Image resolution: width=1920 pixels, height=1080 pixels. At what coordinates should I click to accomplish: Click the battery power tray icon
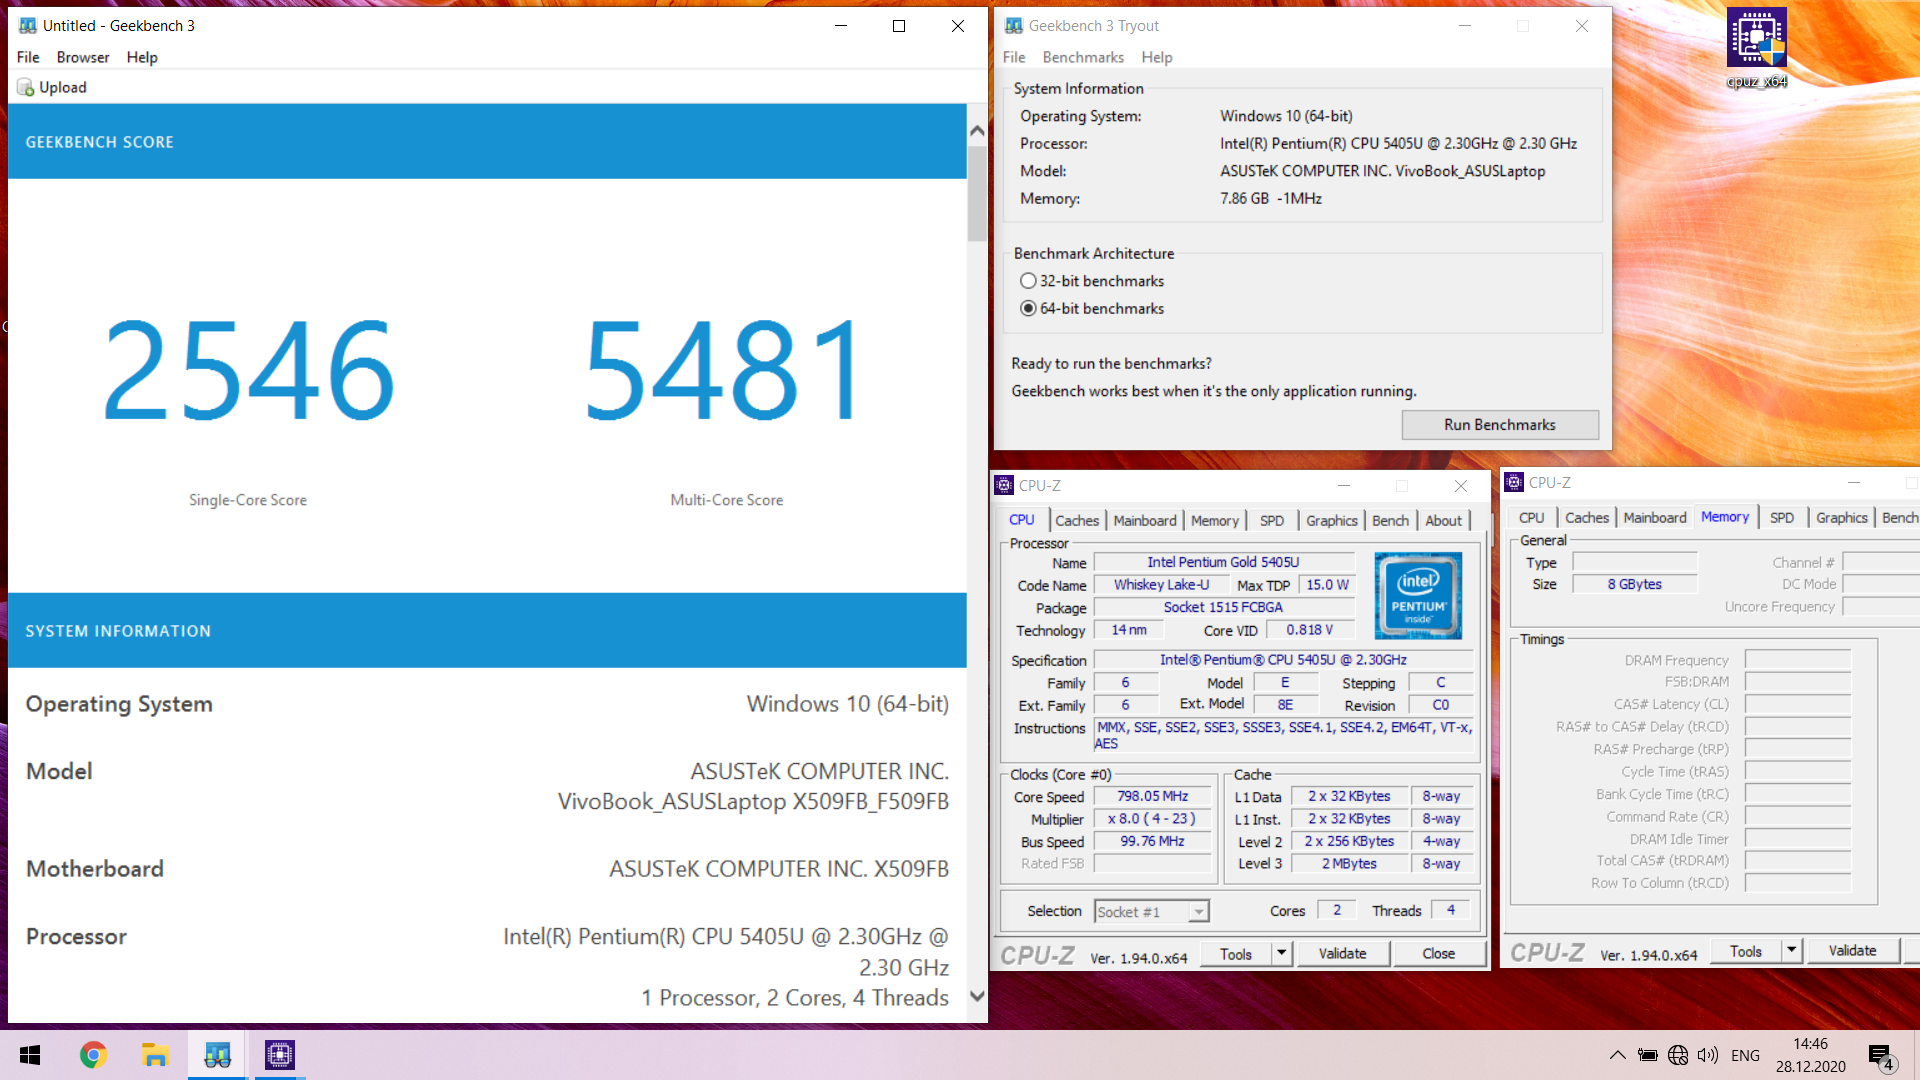(x=1647, y=1055)
